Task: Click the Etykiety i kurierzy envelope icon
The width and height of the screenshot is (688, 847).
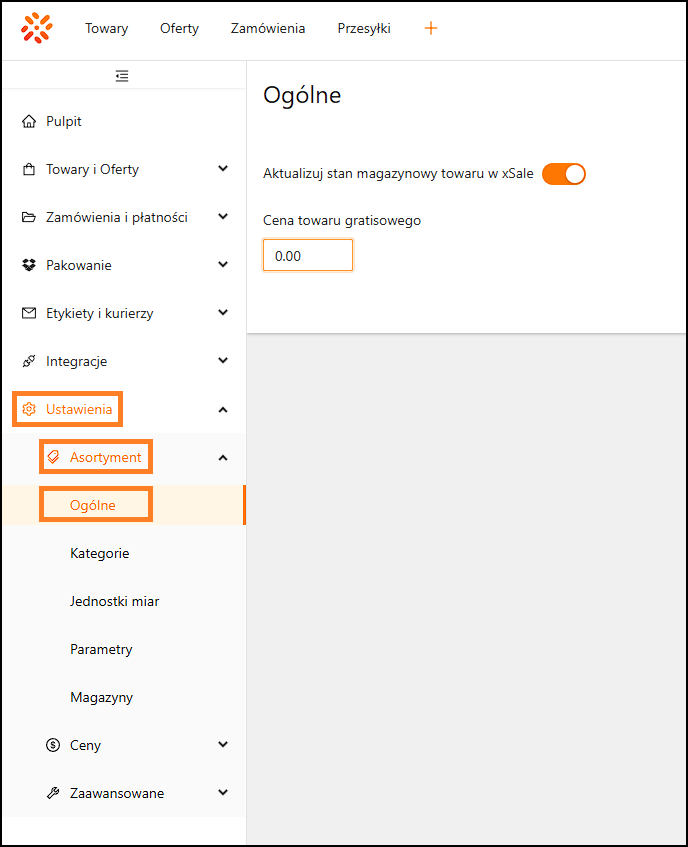Action: [29, 314]
